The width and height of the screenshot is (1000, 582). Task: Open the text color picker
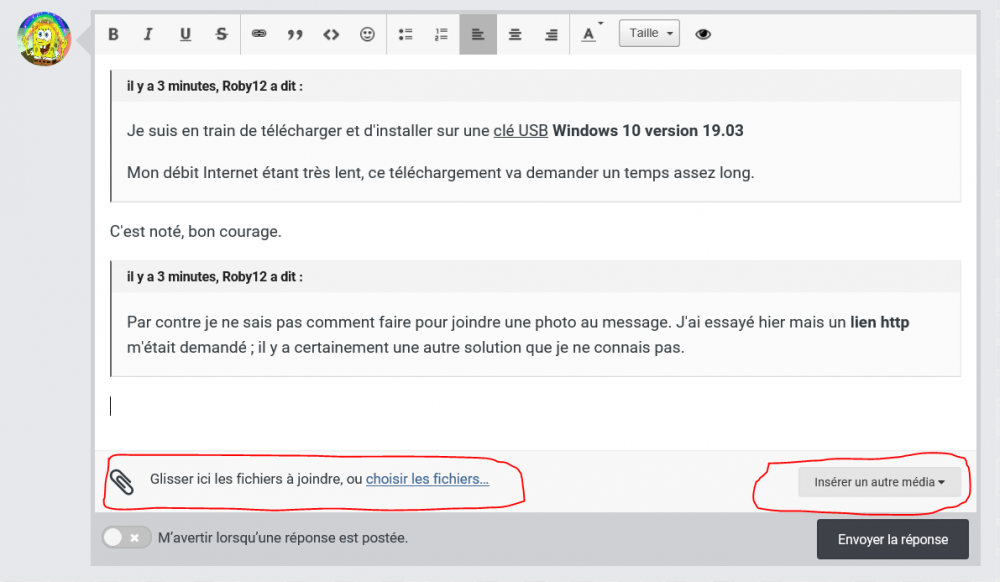[590, 34]
